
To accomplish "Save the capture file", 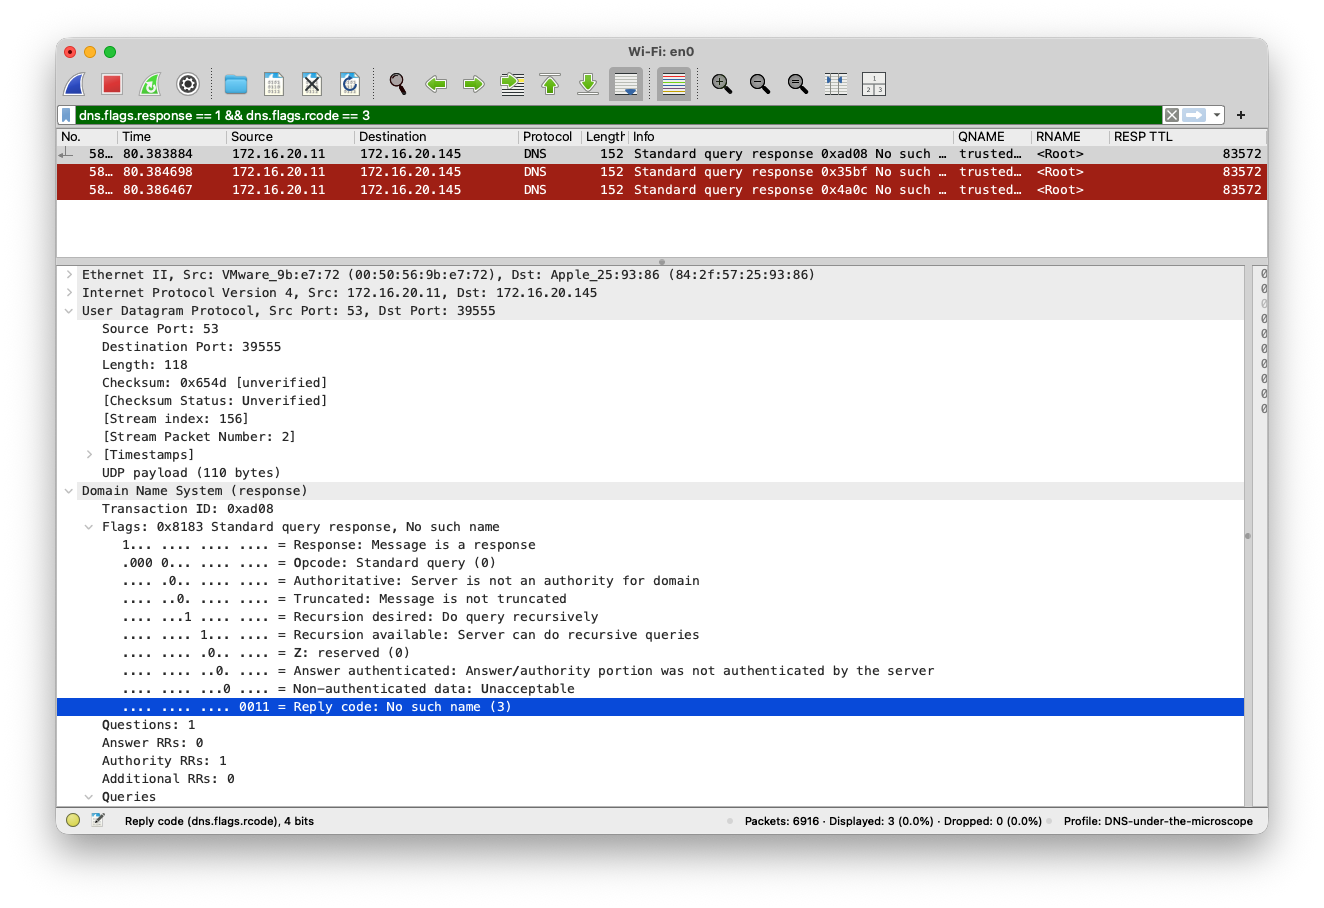I will pos(274,84).
